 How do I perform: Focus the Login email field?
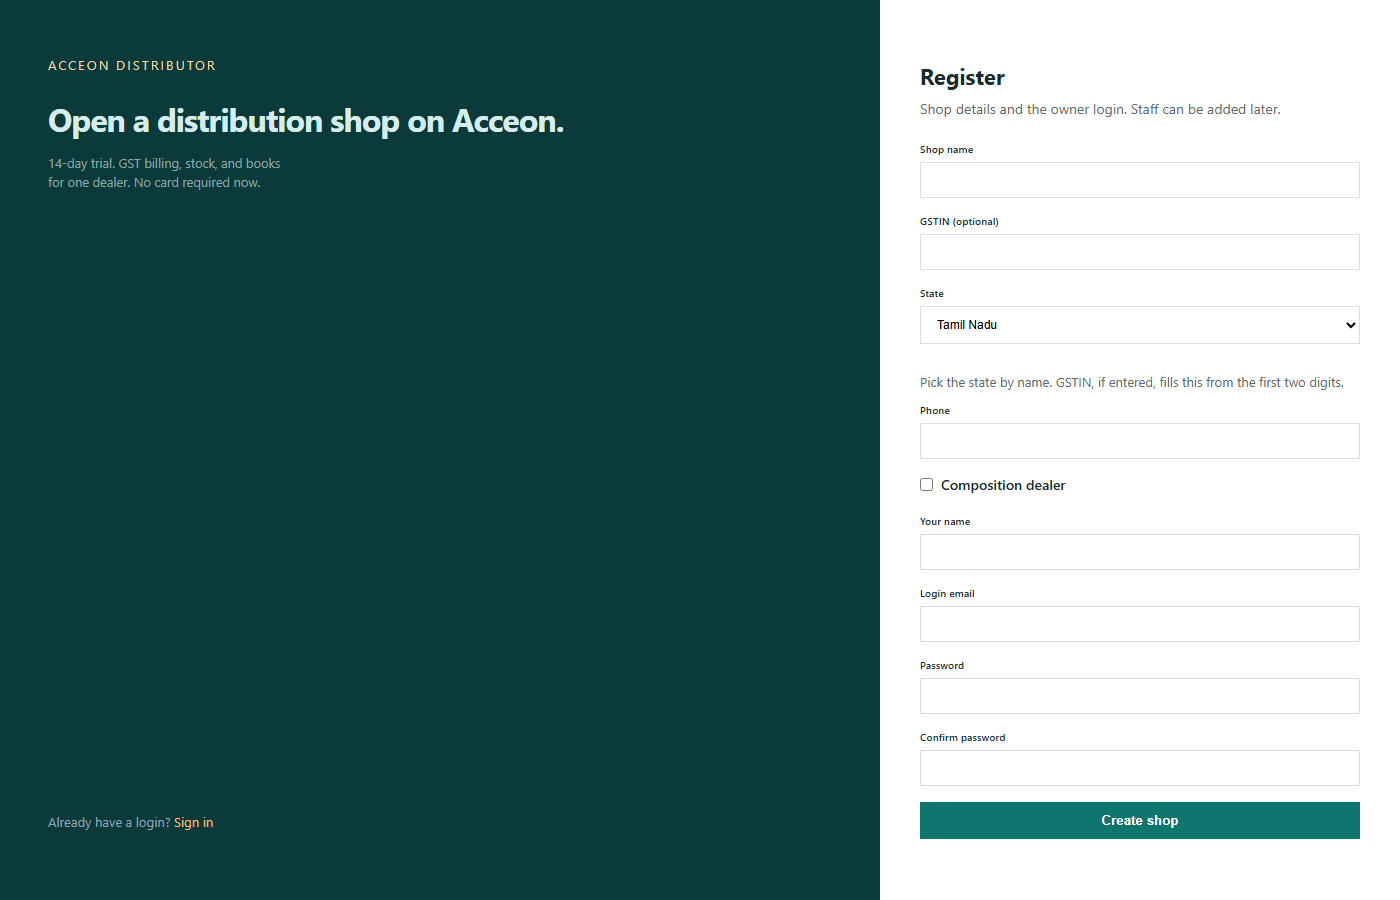click(x=1139, y=624)
